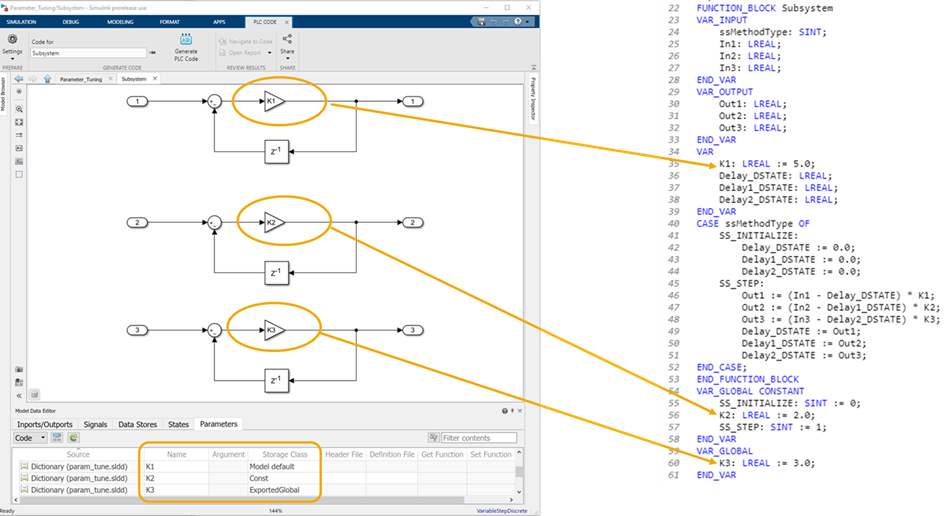Click the Zoom tool in canvas palette
Viewport: 947px width, 516px height.
click(x=18, y=108)
